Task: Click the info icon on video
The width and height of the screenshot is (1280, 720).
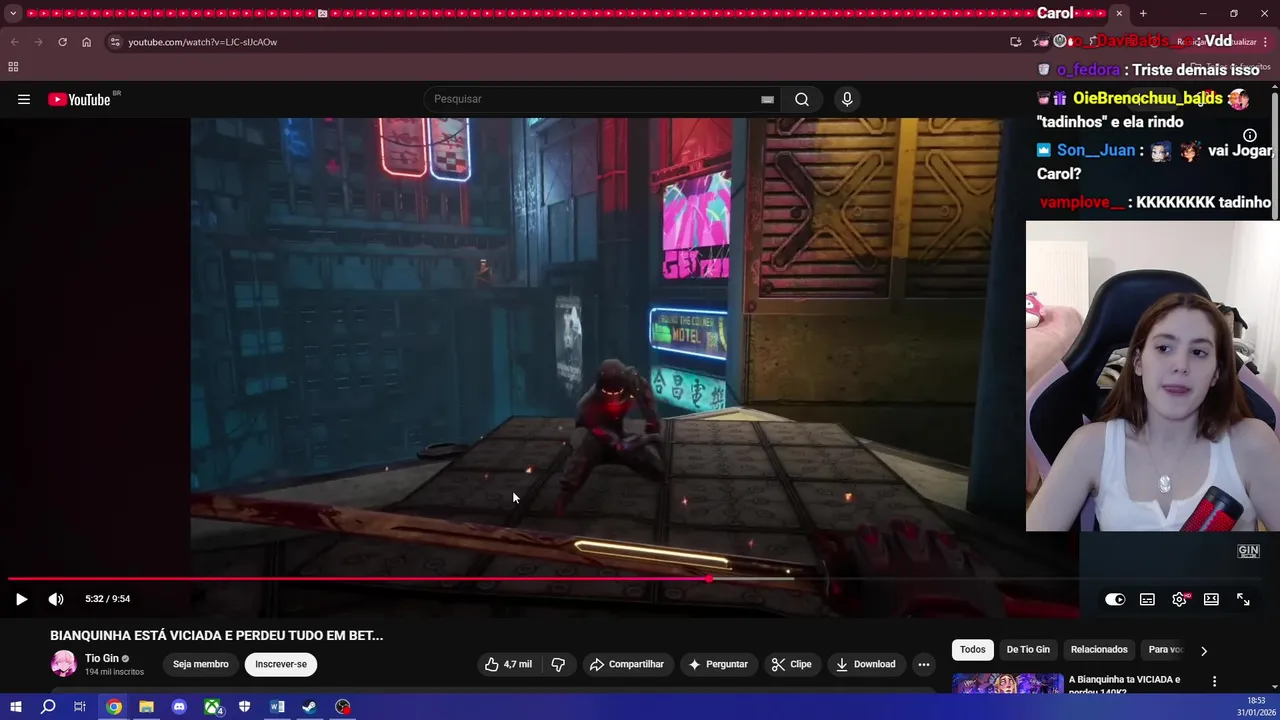Action: coord(1250,135)
